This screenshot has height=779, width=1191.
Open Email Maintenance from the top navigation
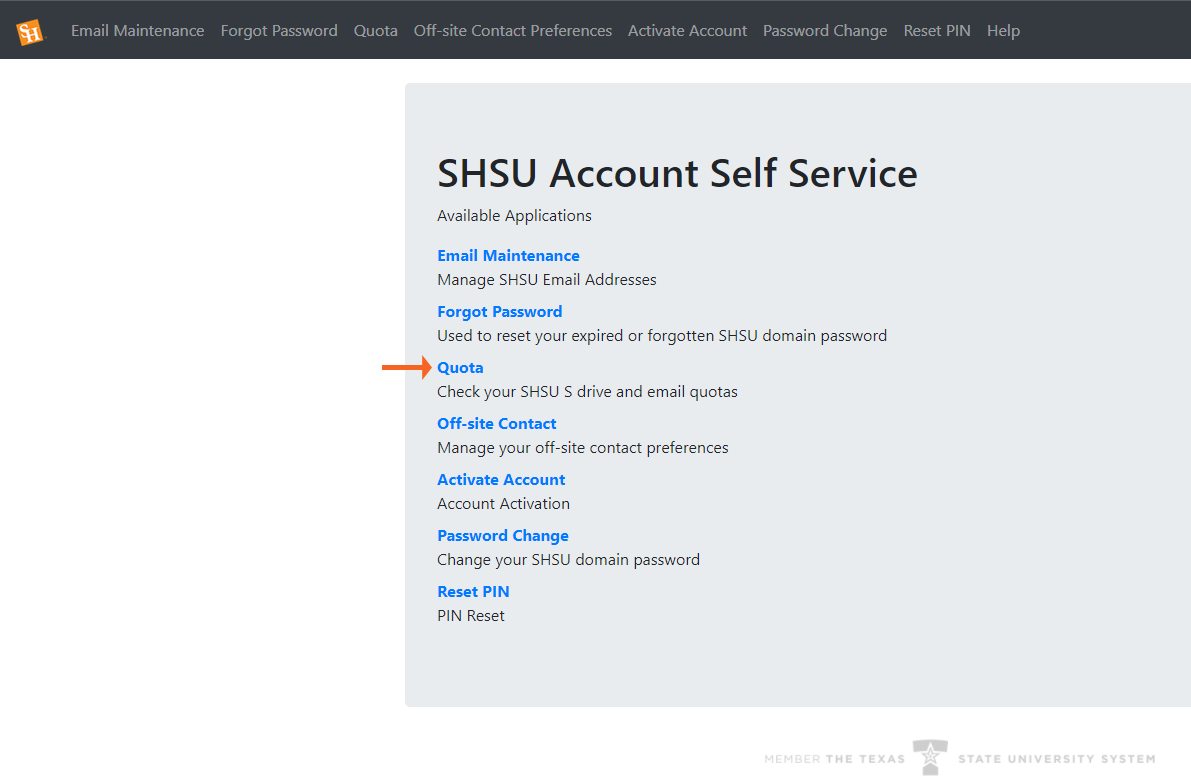click(137, 31)
